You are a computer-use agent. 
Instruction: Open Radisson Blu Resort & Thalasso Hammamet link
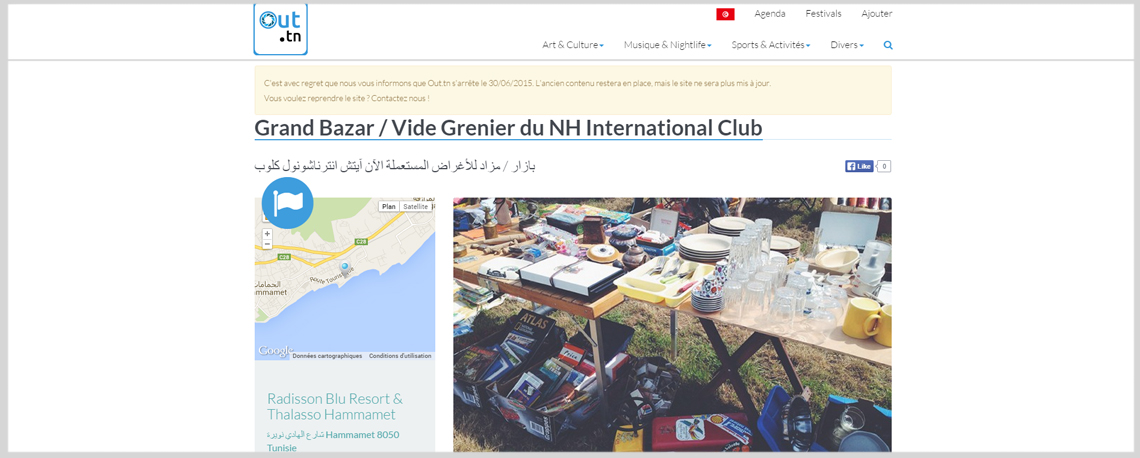[334, 406]
